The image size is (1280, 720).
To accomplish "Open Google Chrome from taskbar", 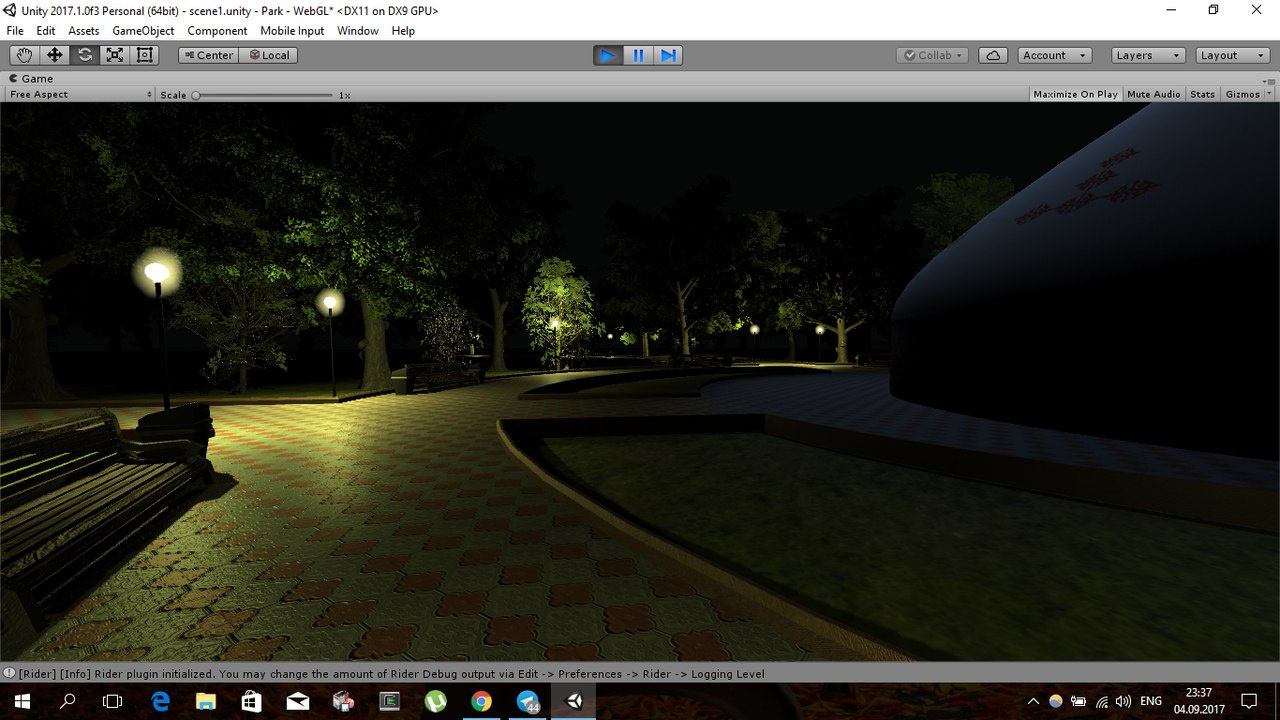I will pos(482,701).
